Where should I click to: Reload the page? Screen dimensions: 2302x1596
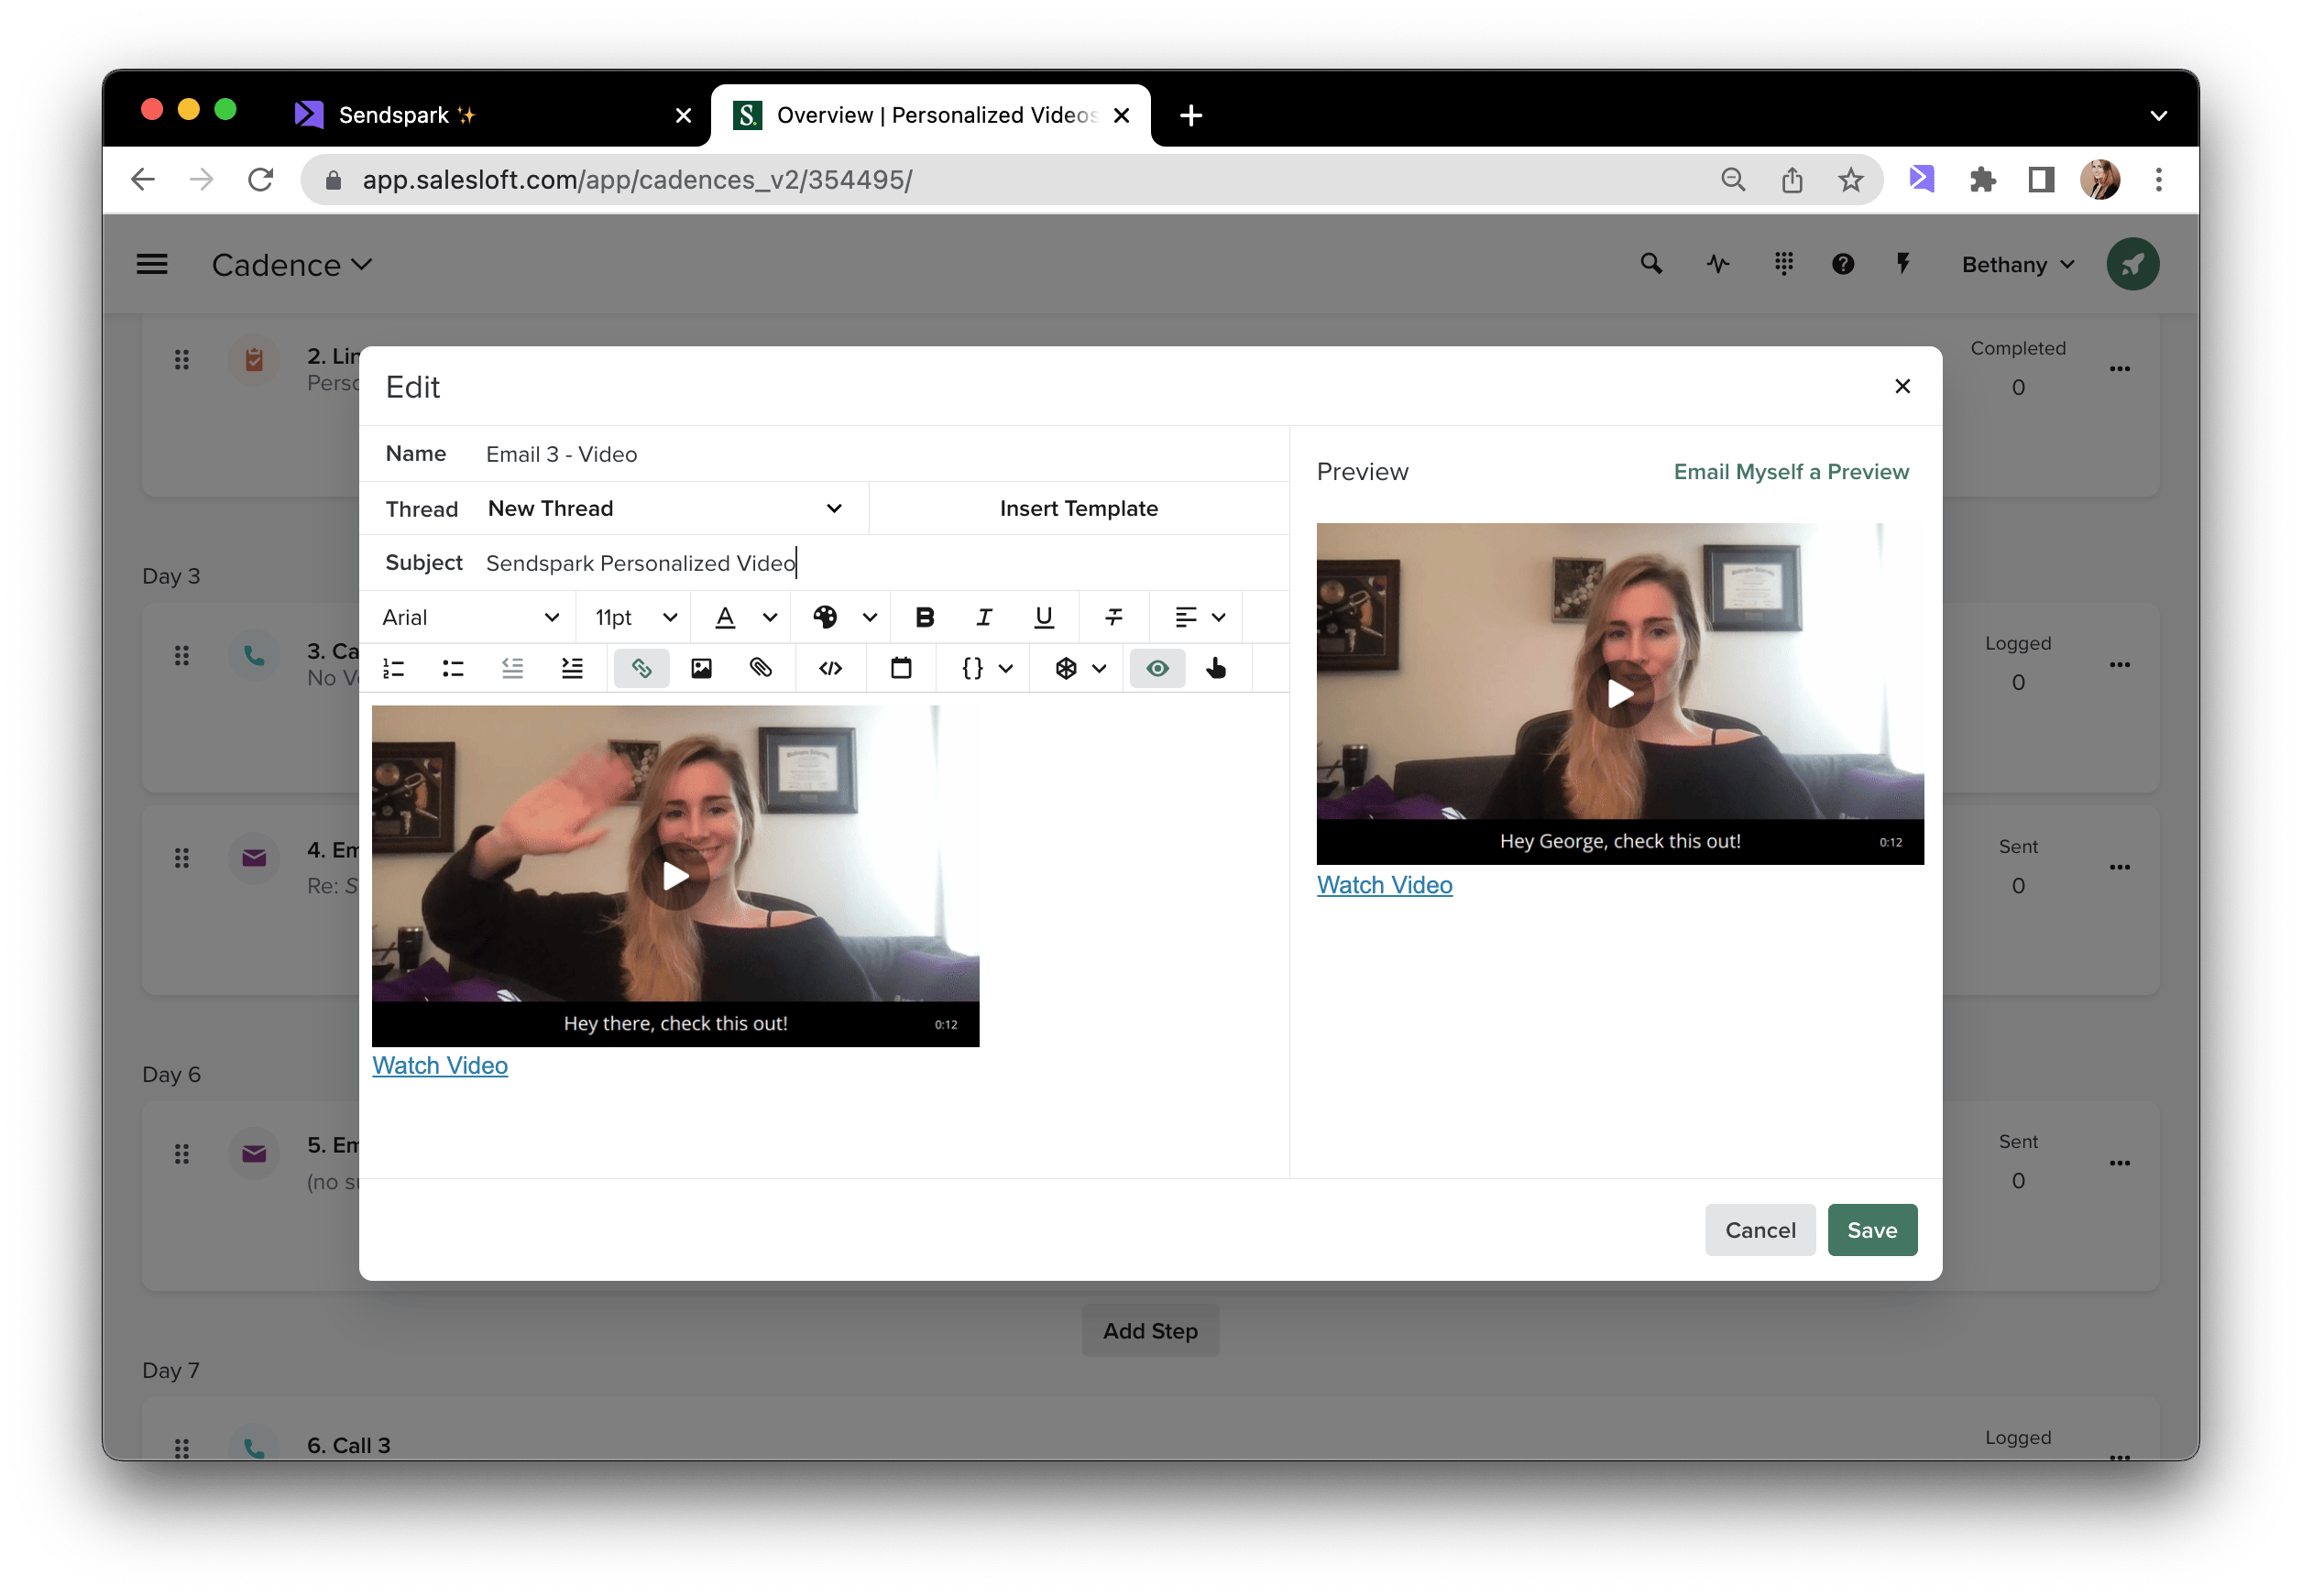[261, 179]
